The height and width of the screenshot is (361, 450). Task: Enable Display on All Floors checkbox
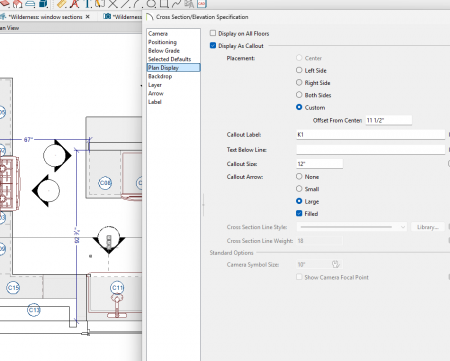click(x=213, y=33)
